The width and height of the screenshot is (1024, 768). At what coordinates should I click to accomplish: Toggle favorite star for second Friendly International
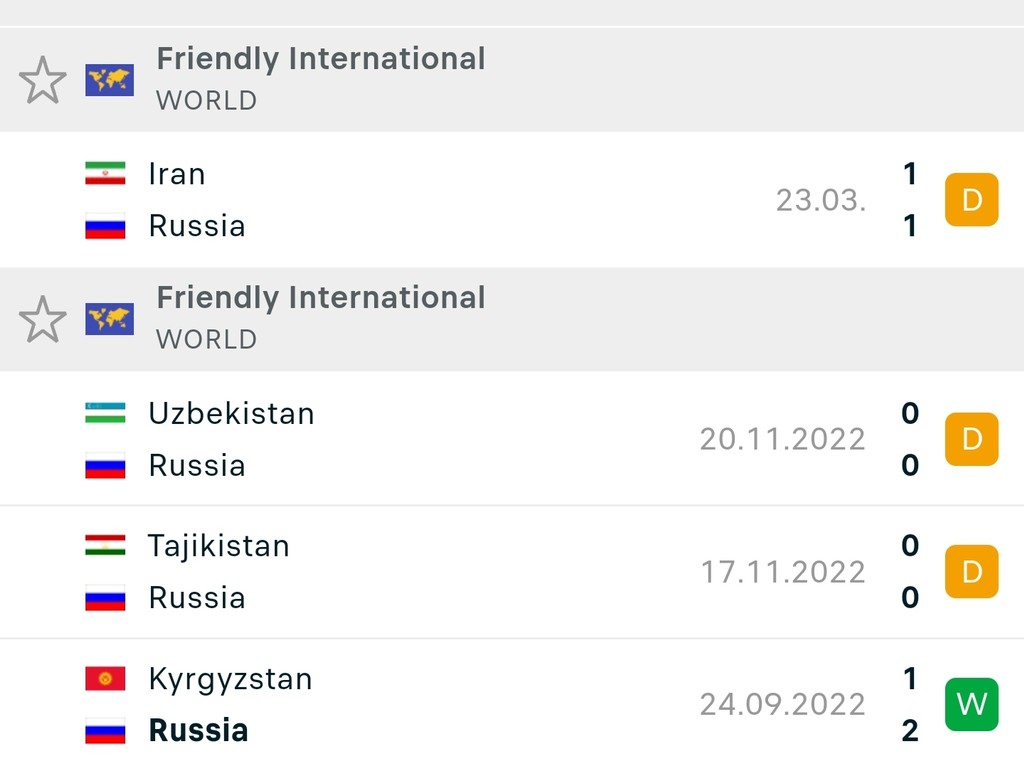click(x=42, y=319)
